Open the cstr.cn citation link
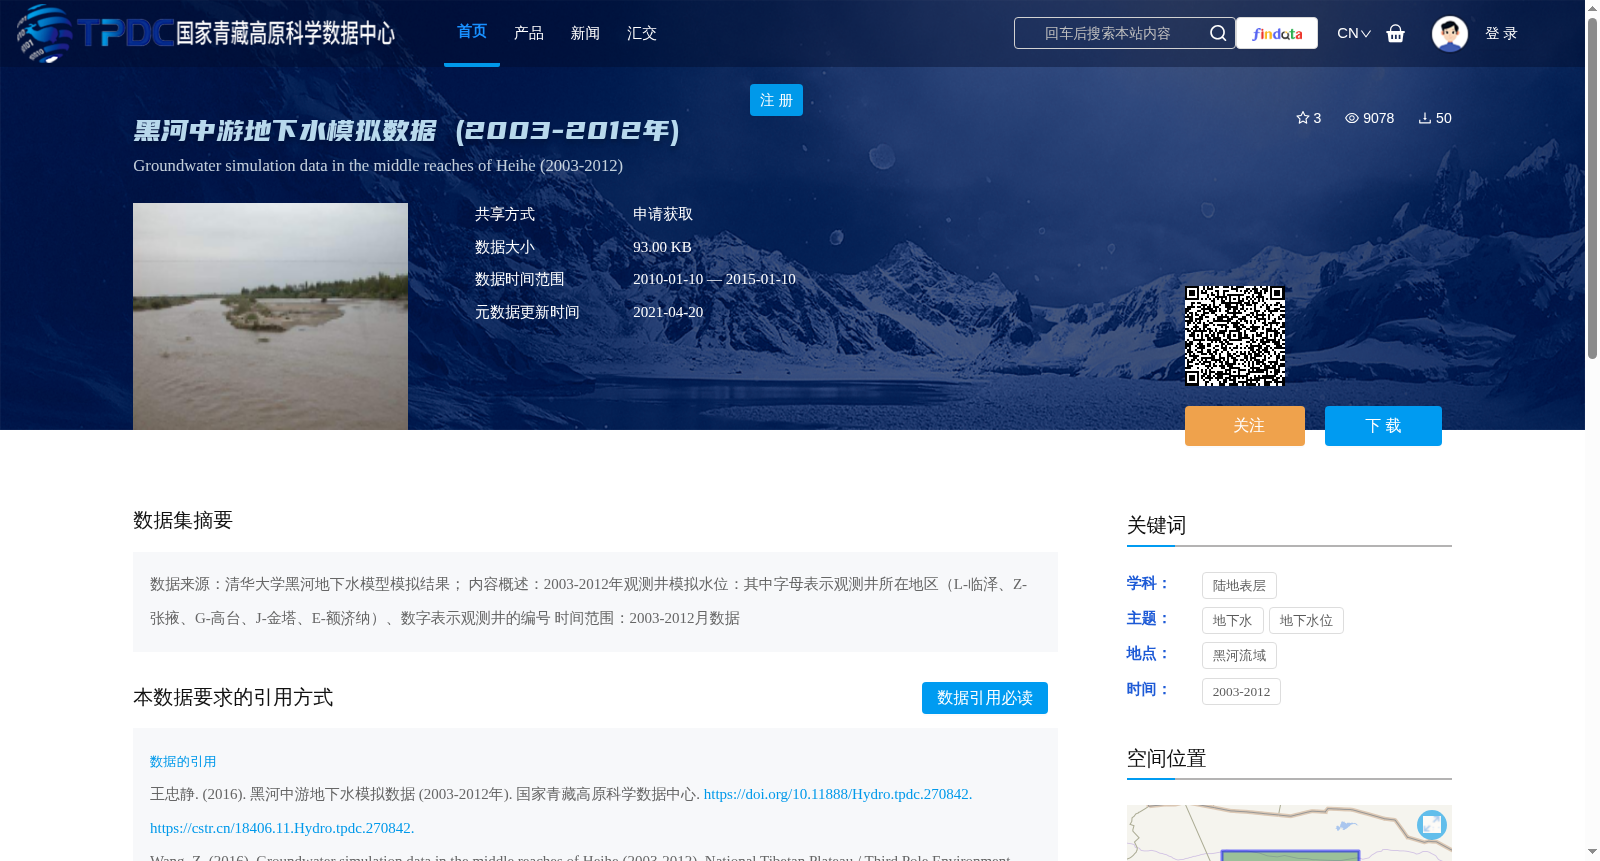Viewport: 1600px width, 861px height. click(282, 828)
